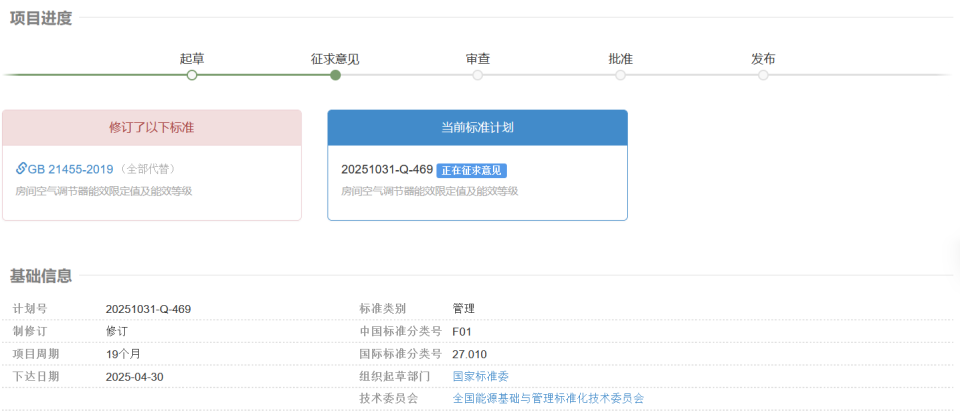Click the 正在征求意见 status badge

[471, 170]
